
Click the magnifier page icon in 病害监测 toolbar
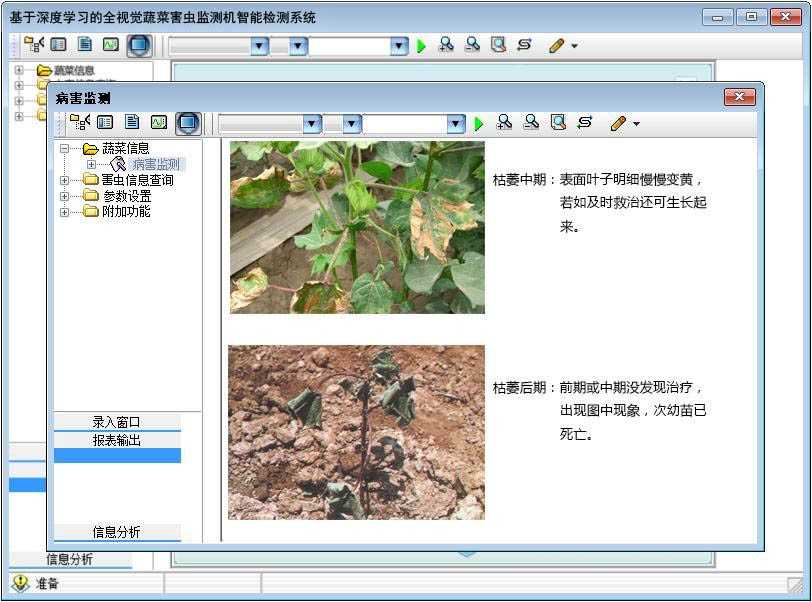(x=558, y=122)
